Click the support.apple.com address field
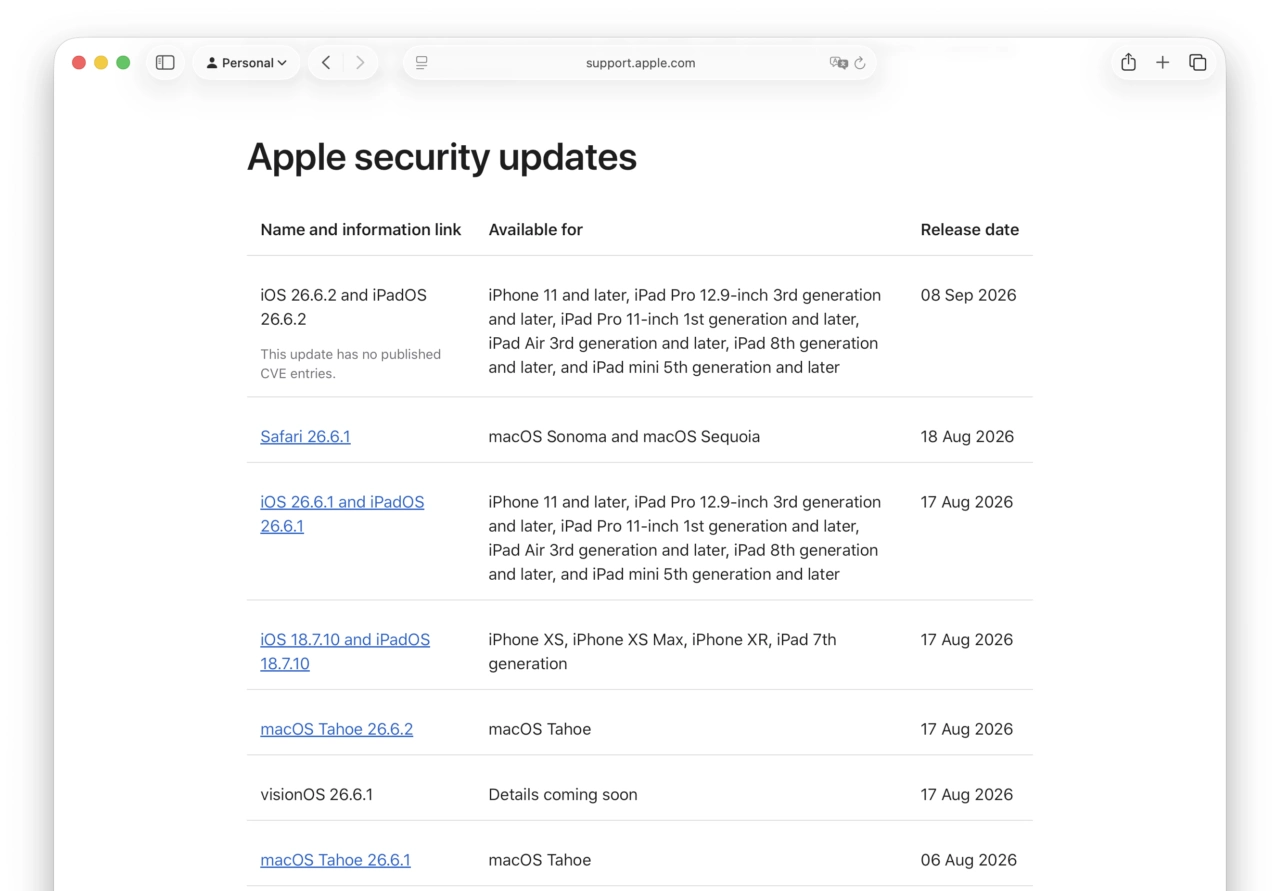 pyautogui.click(x=640, y=62)
